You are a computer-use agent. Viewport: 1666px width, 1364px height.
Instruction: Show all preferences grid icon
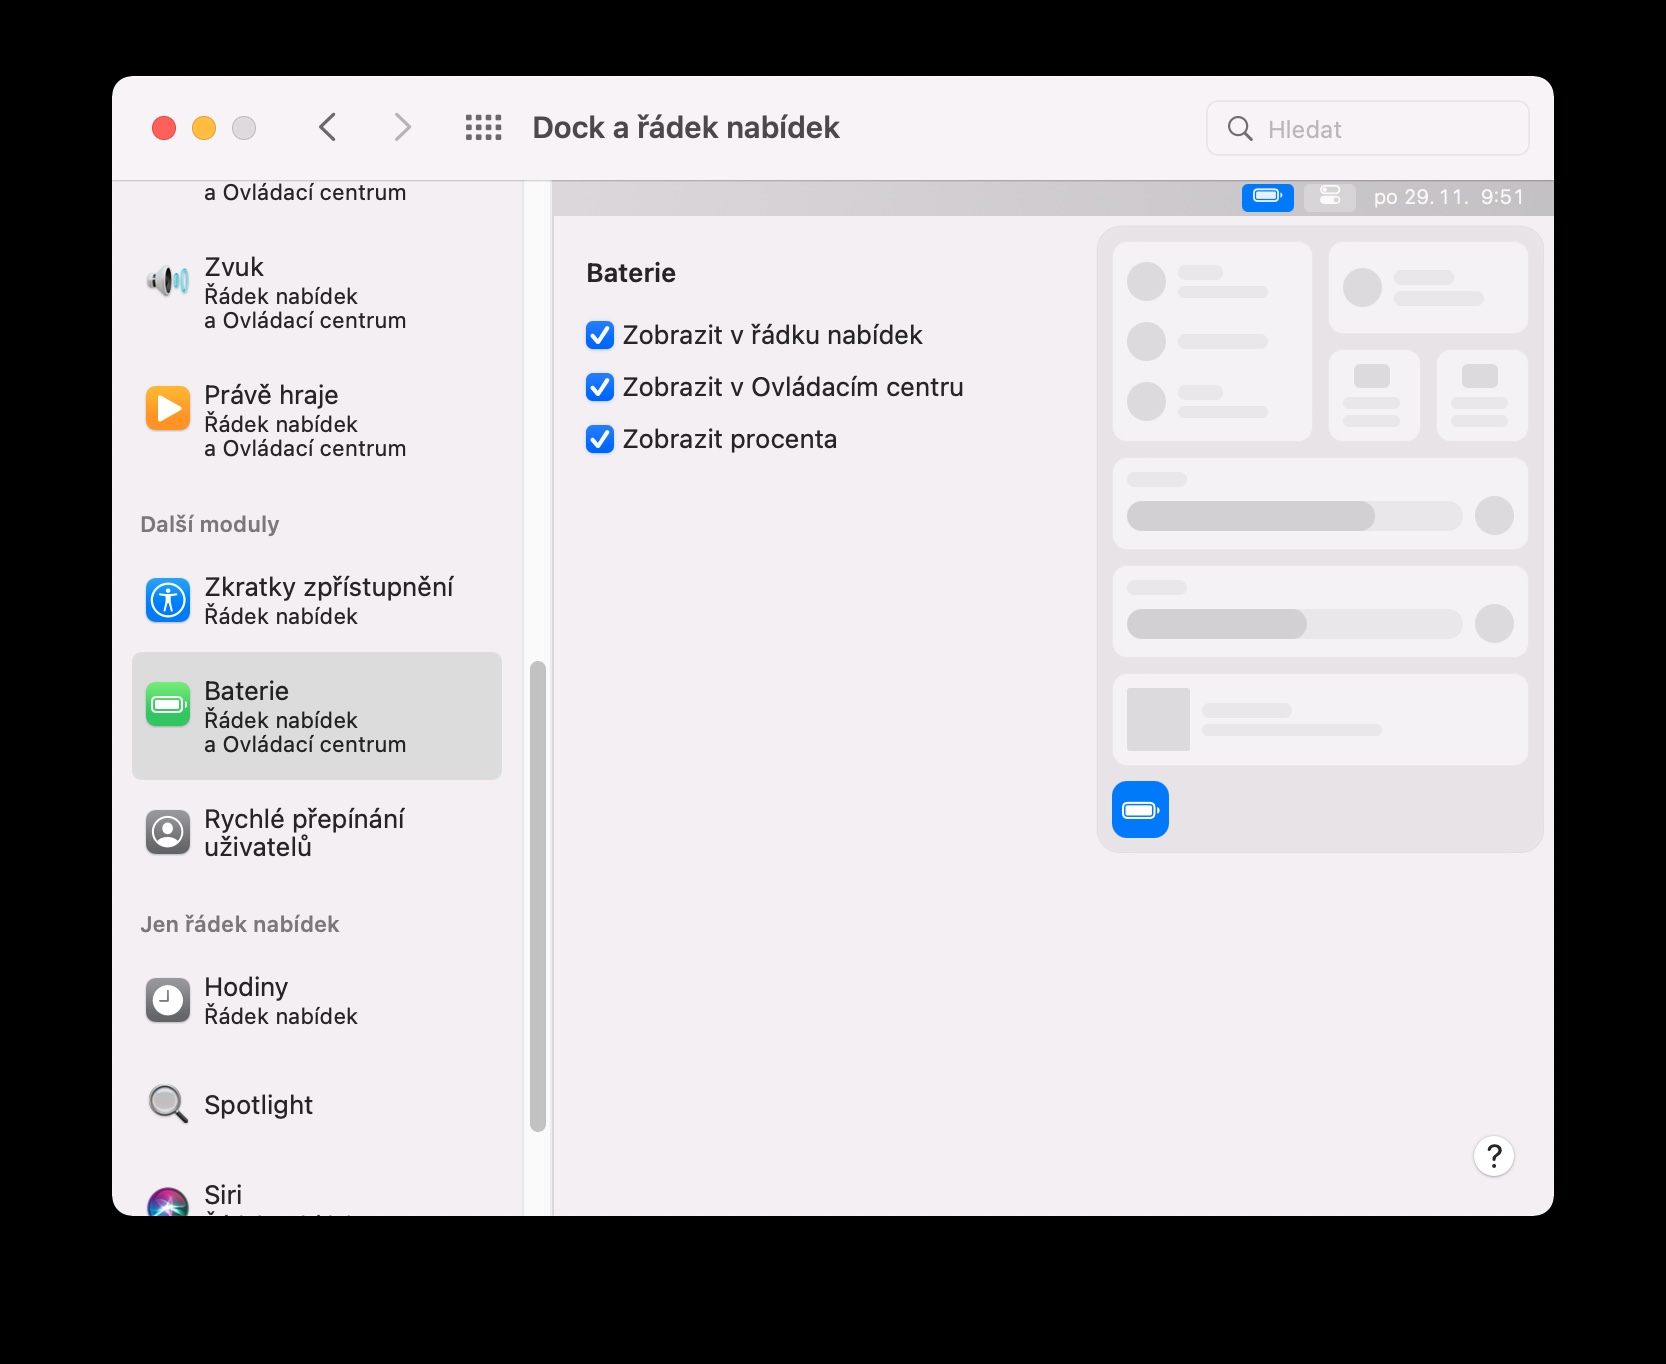pos(484,128)
